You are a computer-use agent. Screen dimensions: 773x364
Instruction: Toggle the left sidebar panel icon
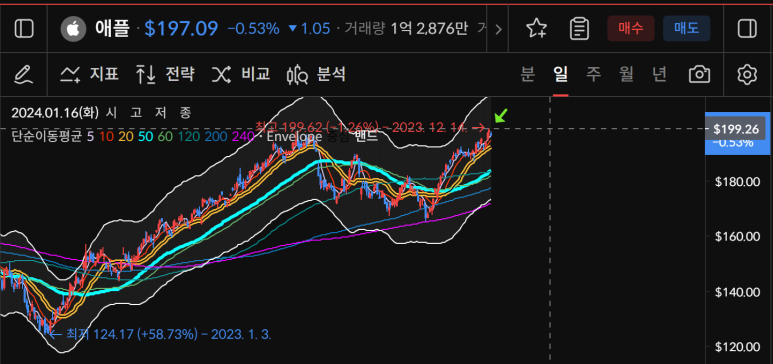[24, 29]
